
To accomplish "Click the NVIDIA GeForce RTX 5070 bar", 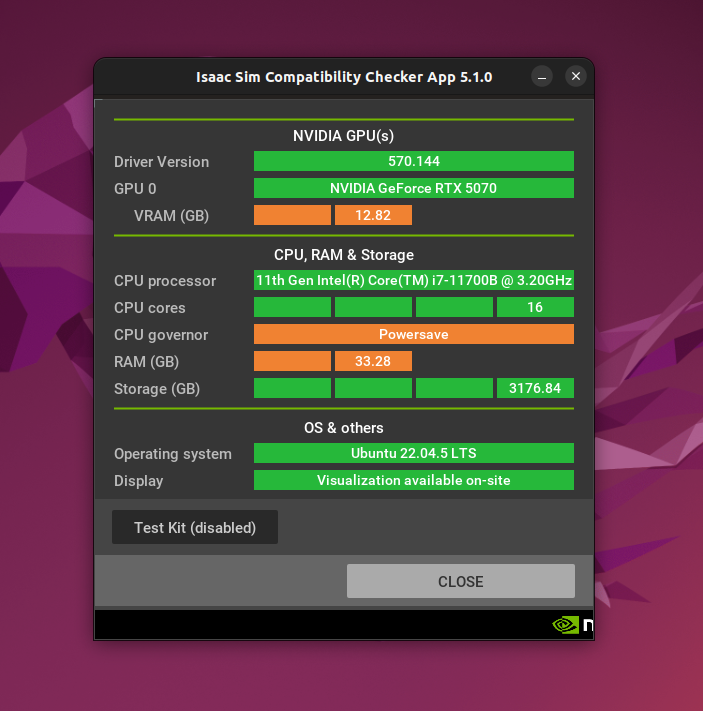I will click(x=414, y=188).
